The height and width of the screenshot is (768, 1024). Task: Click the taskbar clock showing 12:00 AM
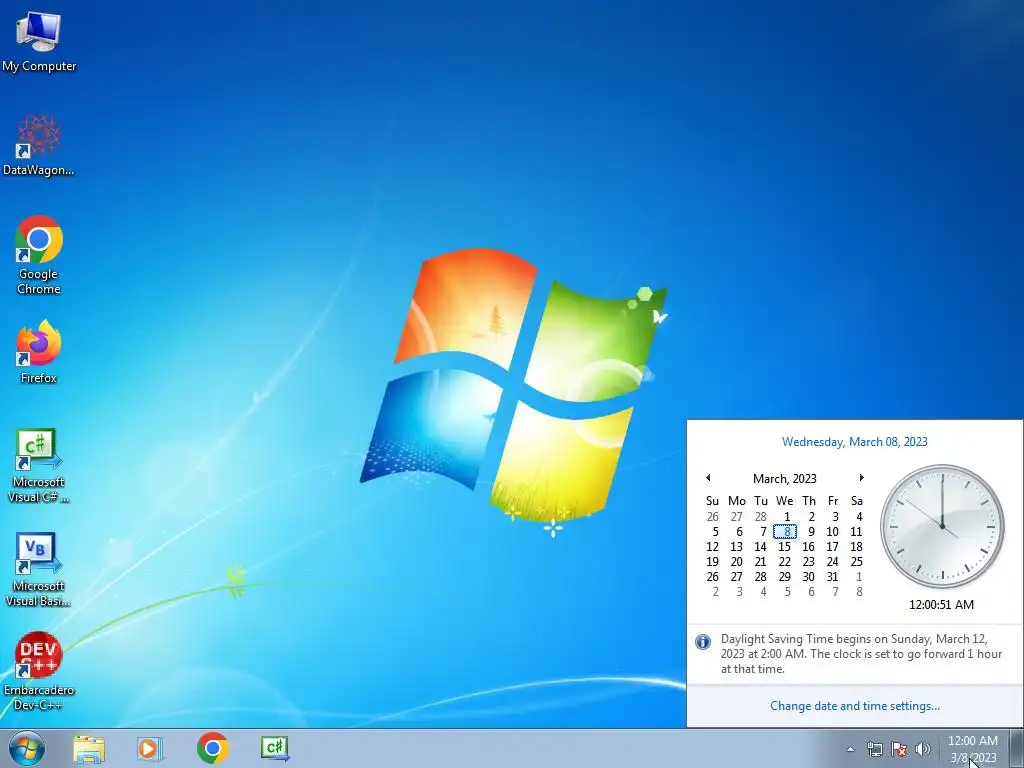pyautogui.click(x=973, y=749)
